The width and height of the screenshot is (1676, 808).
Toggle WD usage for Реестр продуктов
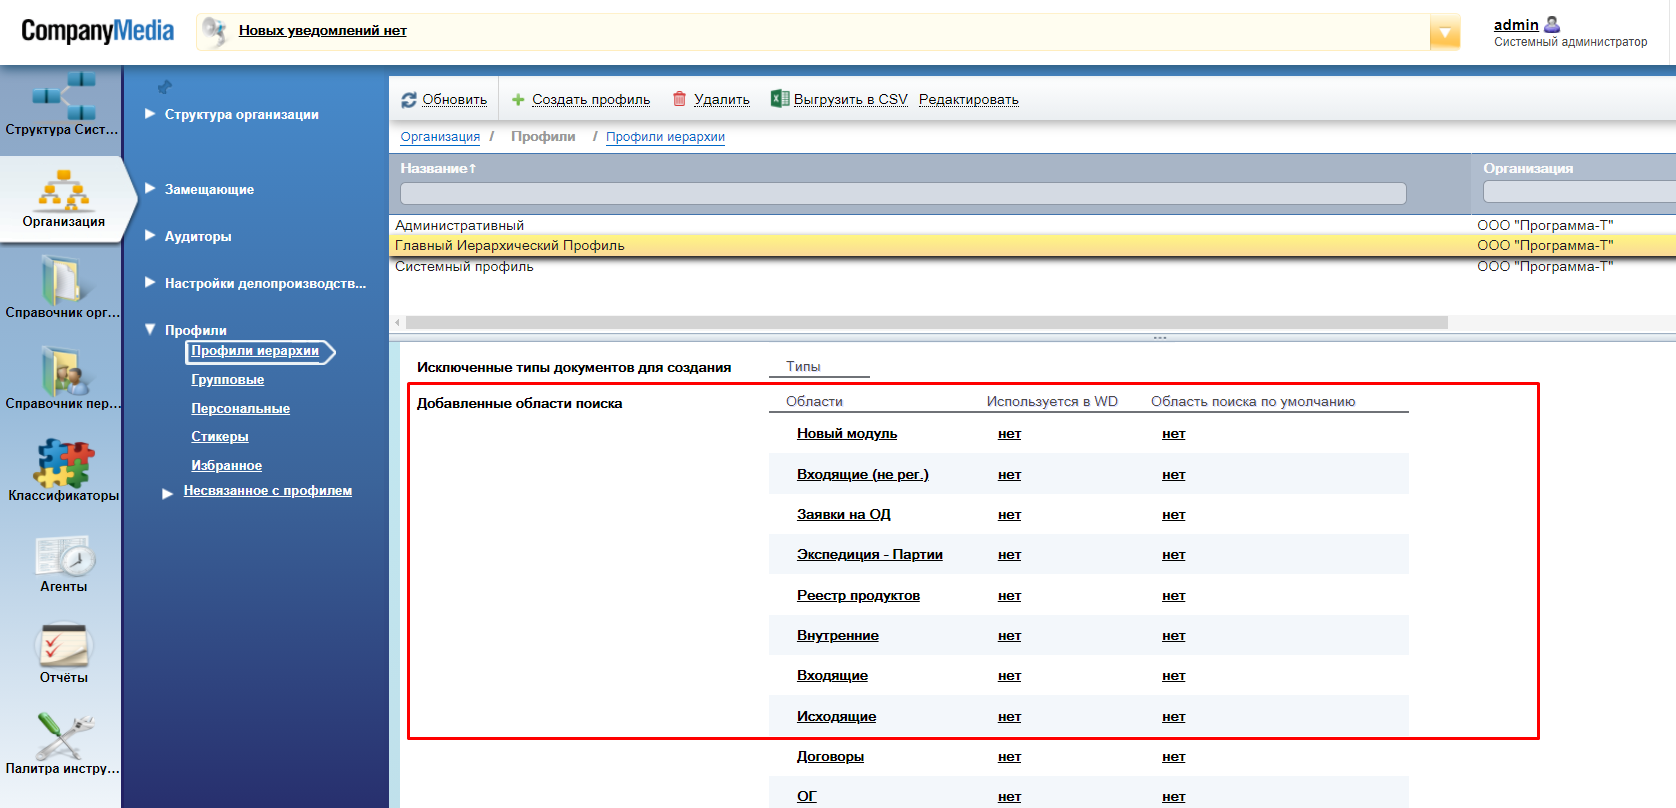point(1009,596)
